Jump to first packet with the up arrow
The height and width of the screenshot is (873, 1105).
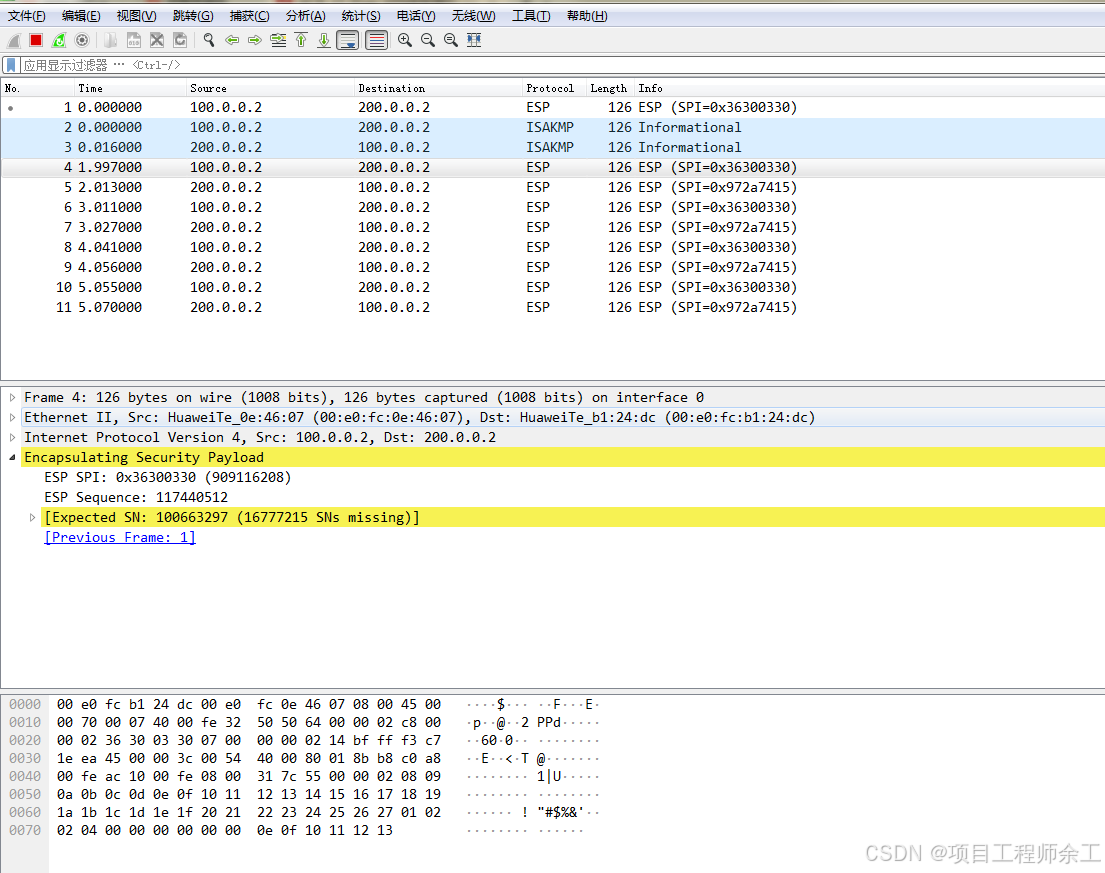pyautogui.click(x=301, y=40)
